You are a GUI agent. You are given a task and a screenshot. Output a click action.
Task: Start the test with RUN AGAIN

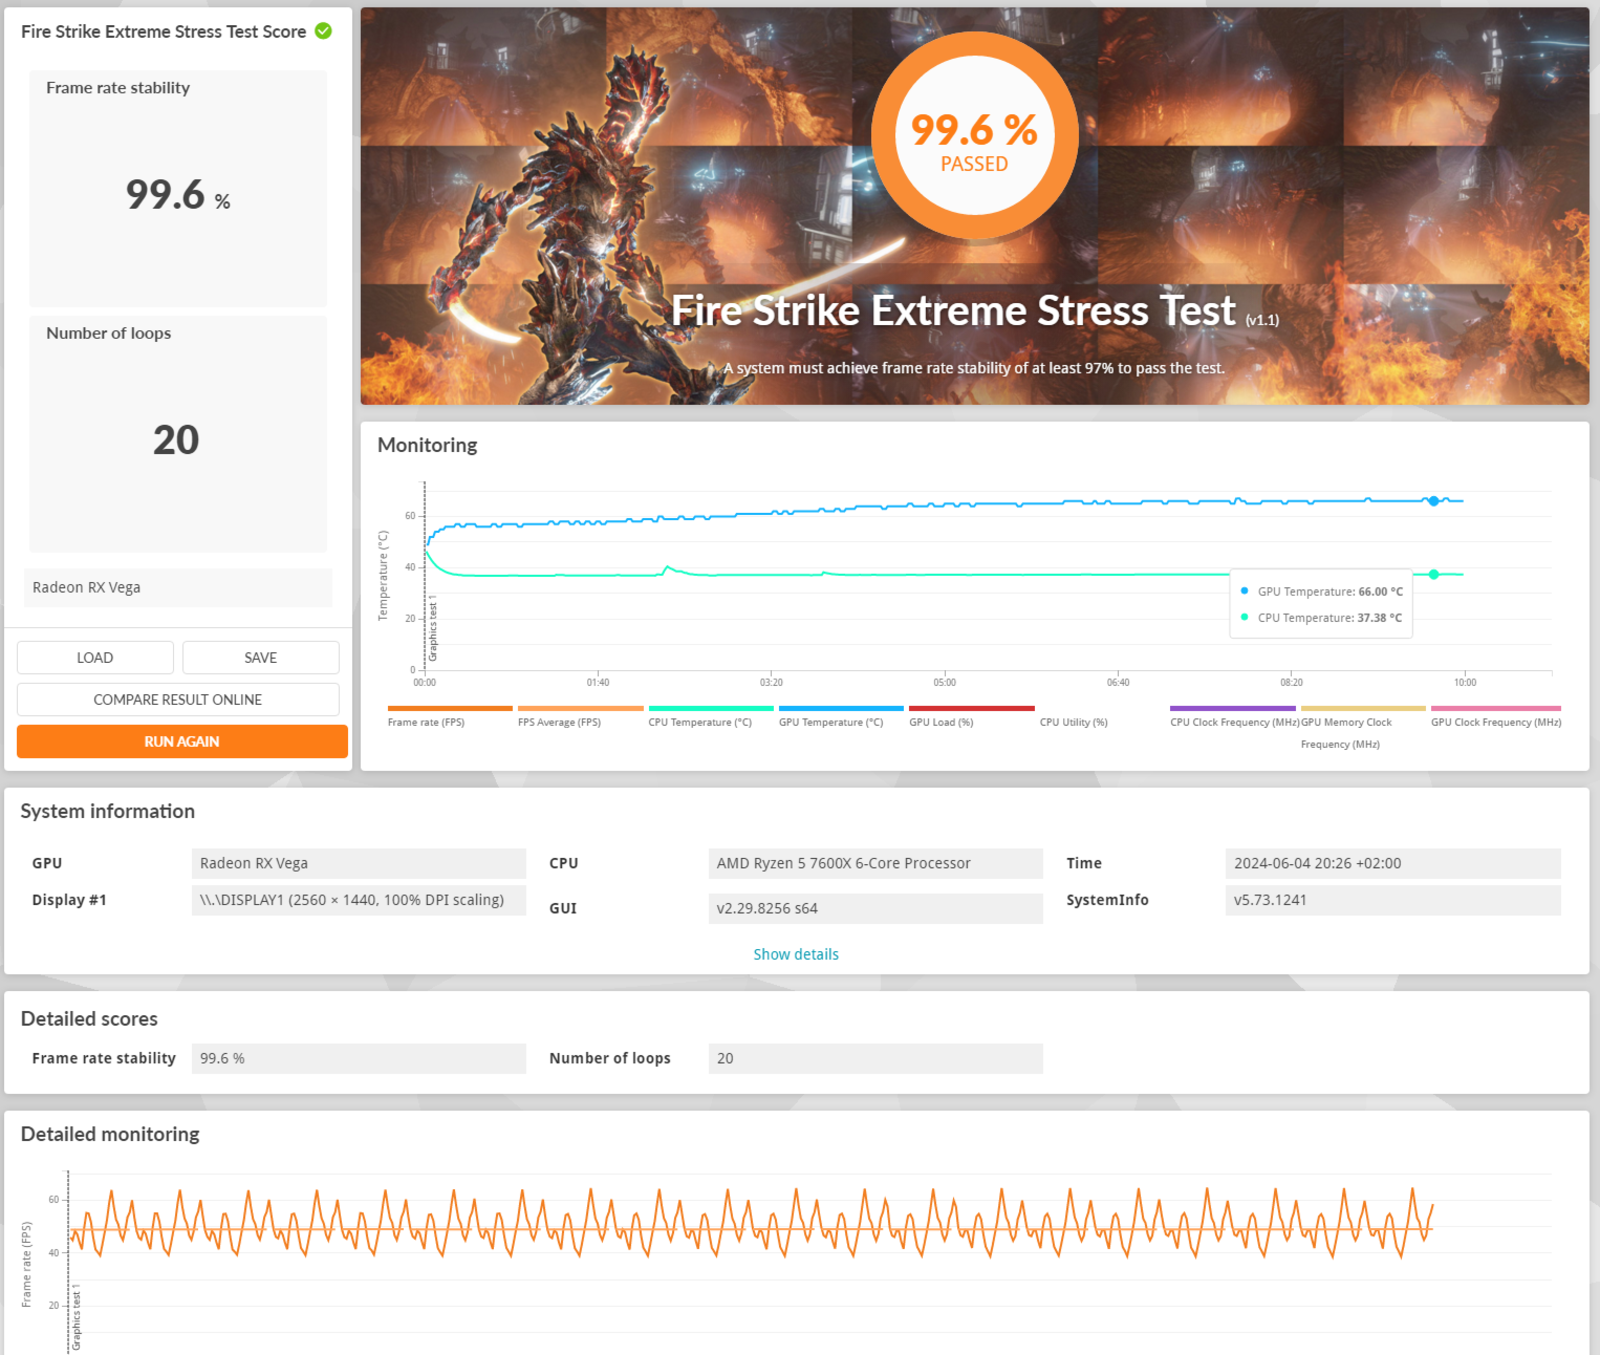[182, 742]
